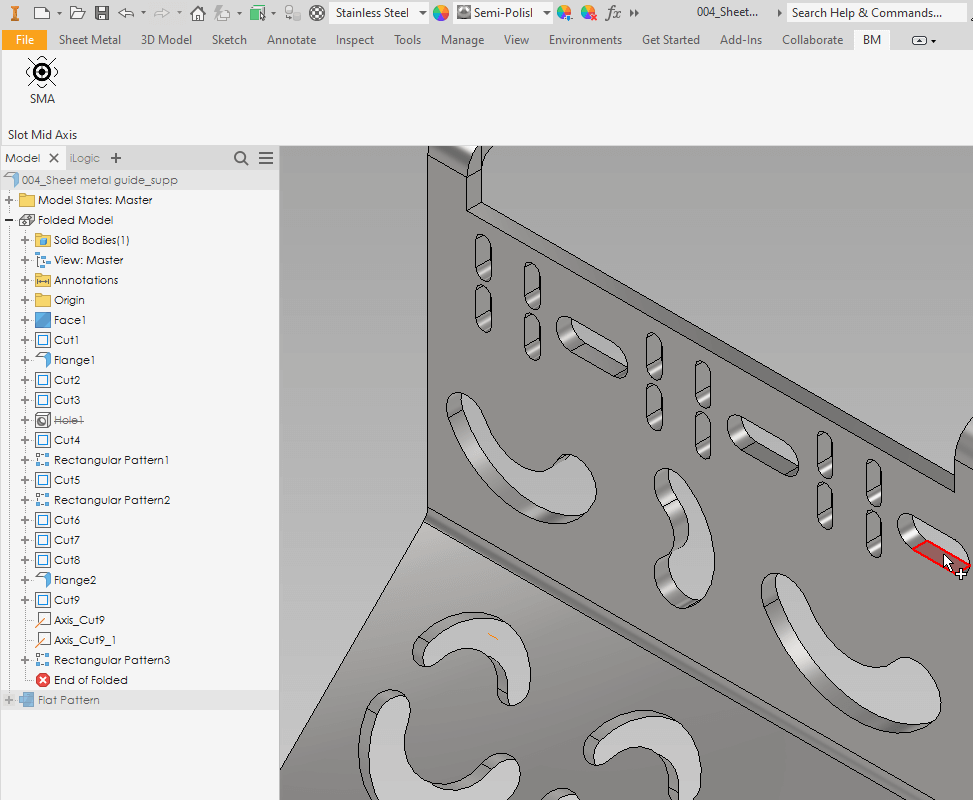Switch to the Sheet Metal ribbon tab

(x=90, y=40)
